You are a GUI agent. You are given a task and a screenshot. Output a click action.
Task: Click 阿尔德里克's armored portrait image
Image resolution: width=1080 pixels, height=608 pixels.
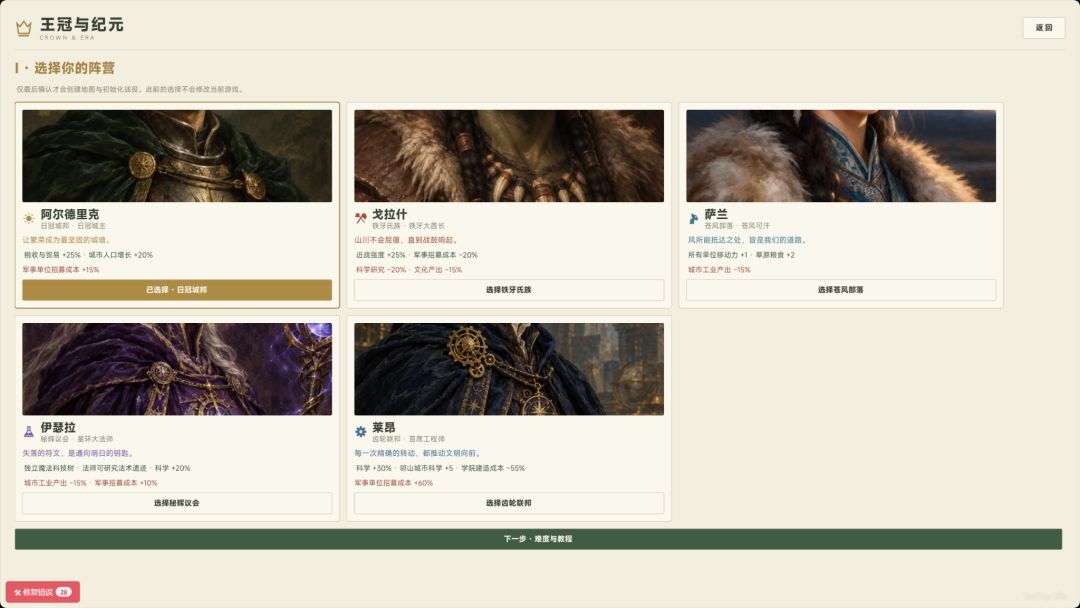tap(177, 156)
